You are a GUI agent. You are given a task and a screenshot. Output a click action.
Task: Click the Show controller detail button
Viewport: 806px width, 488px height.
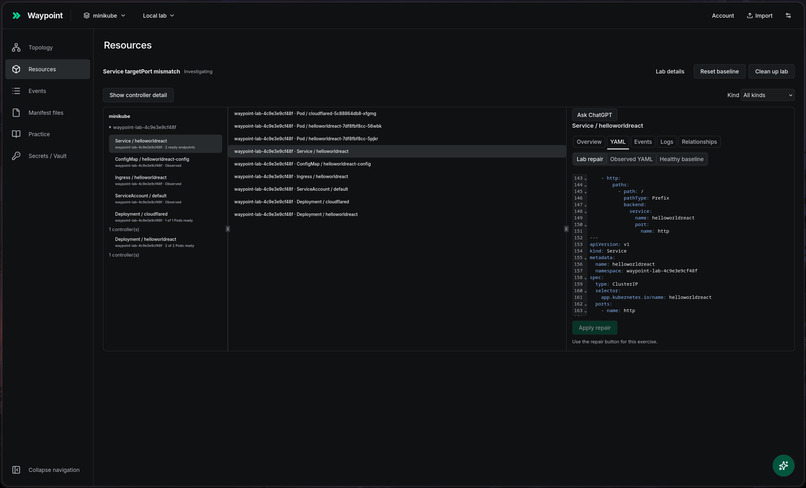tap(138, 95)
